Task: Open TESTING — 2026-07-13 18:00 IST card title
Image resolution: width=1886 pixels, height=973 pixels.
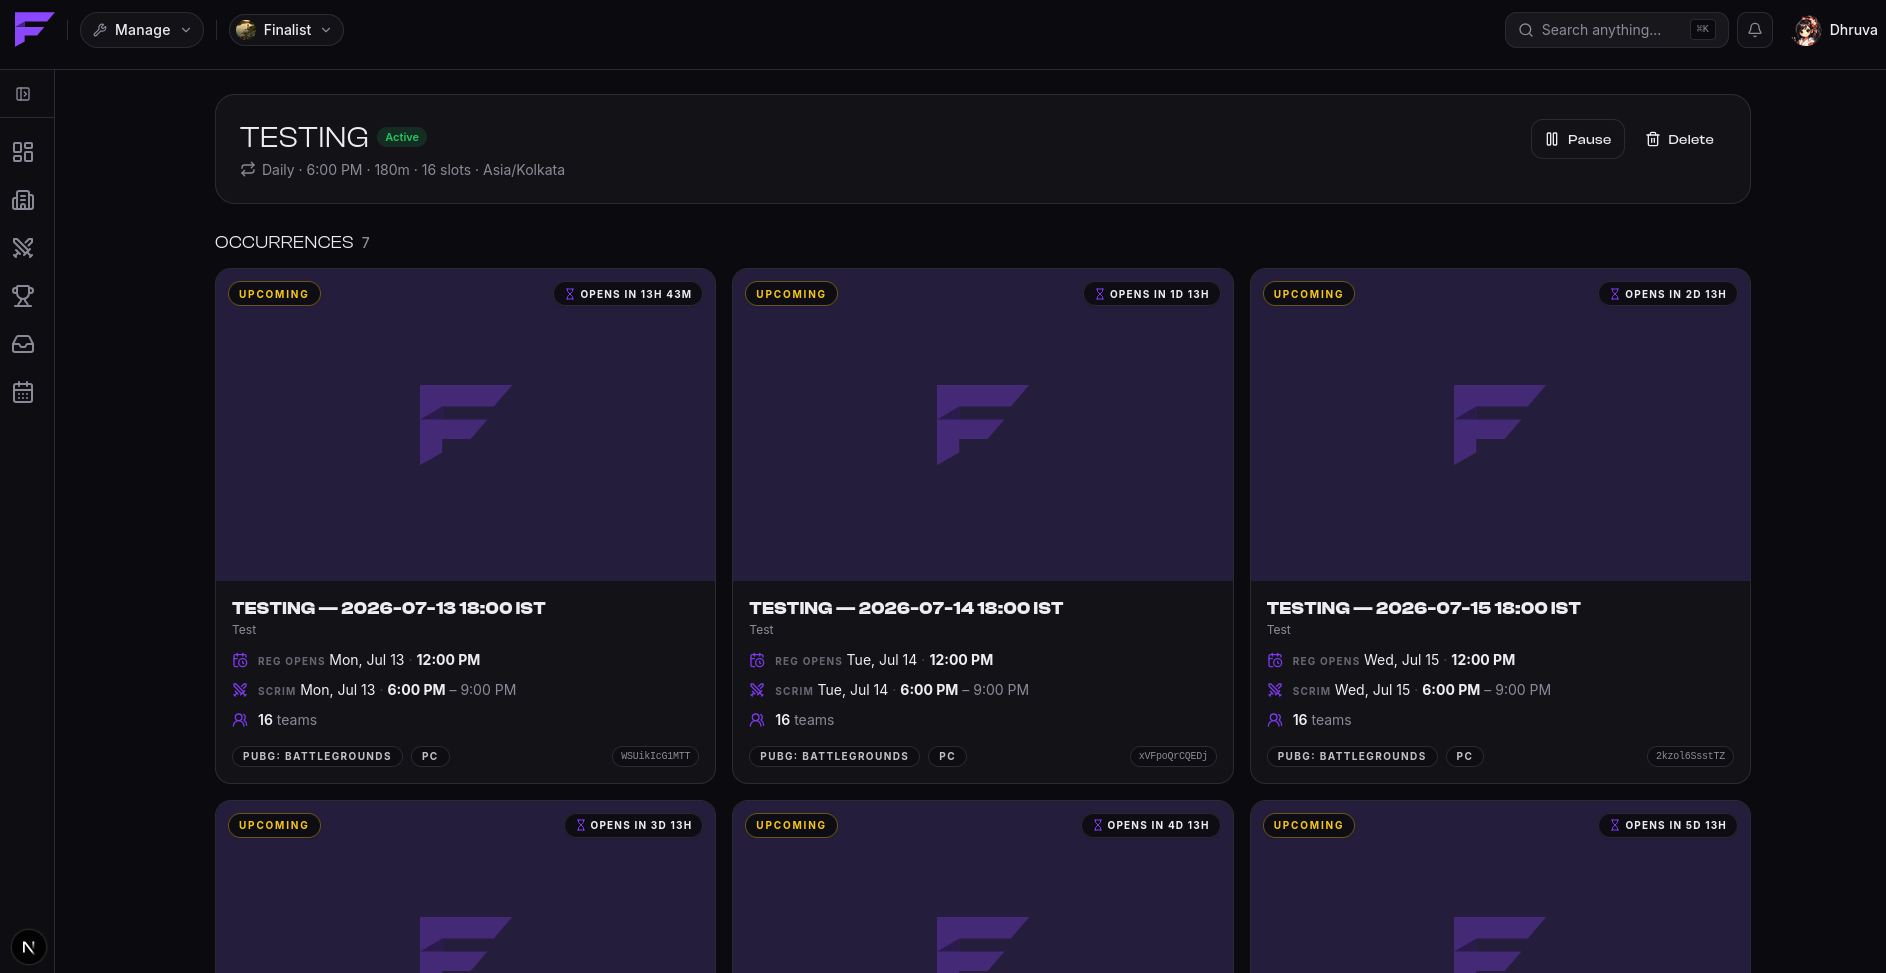Action: 389,608
